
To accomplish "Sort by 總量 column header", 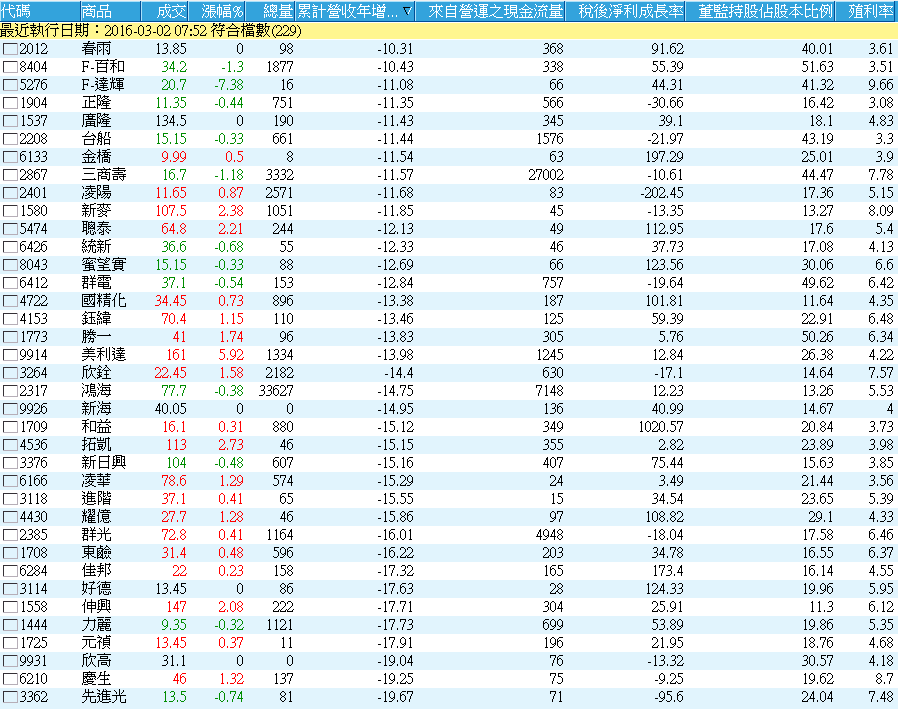I will click(x=276, y=12).
